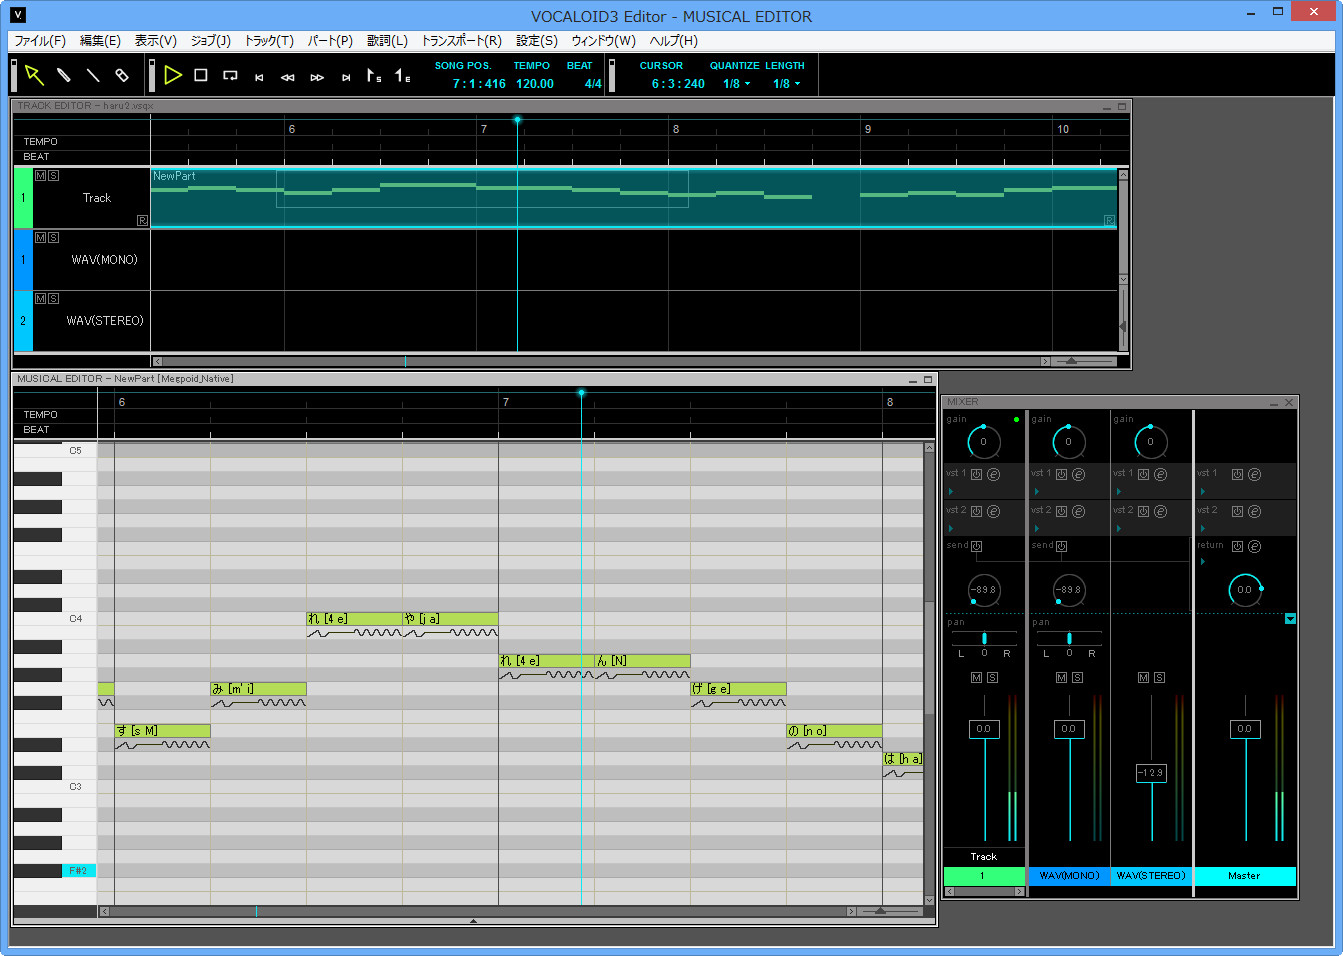The height and width of the screenshot is (956, 1343).
Task: Open the ファイル(F) menu
Action: coord(40,41)
